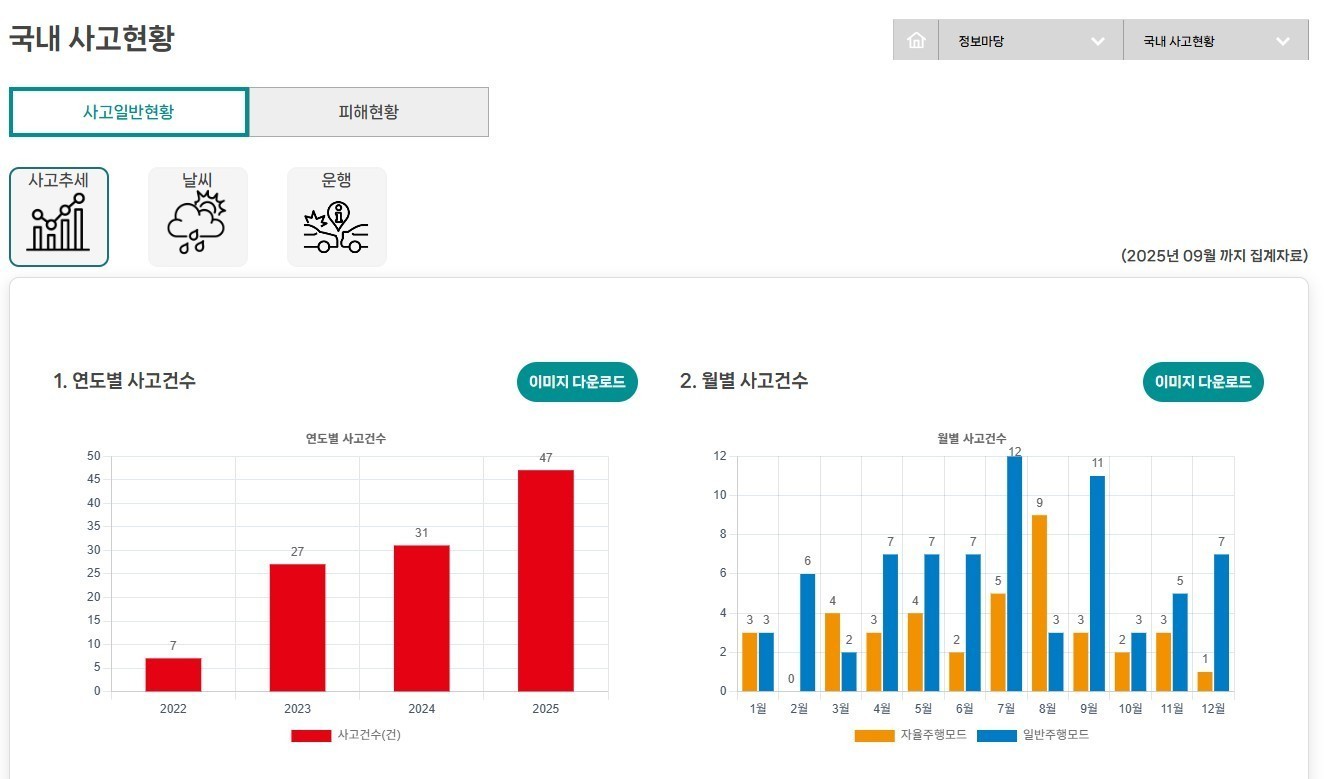Image resolution: width=1328 pixels, height=779 pixels.
Task: Select the 운행 car crash icon
Action: pyautogui.click(x=337, y=217)
